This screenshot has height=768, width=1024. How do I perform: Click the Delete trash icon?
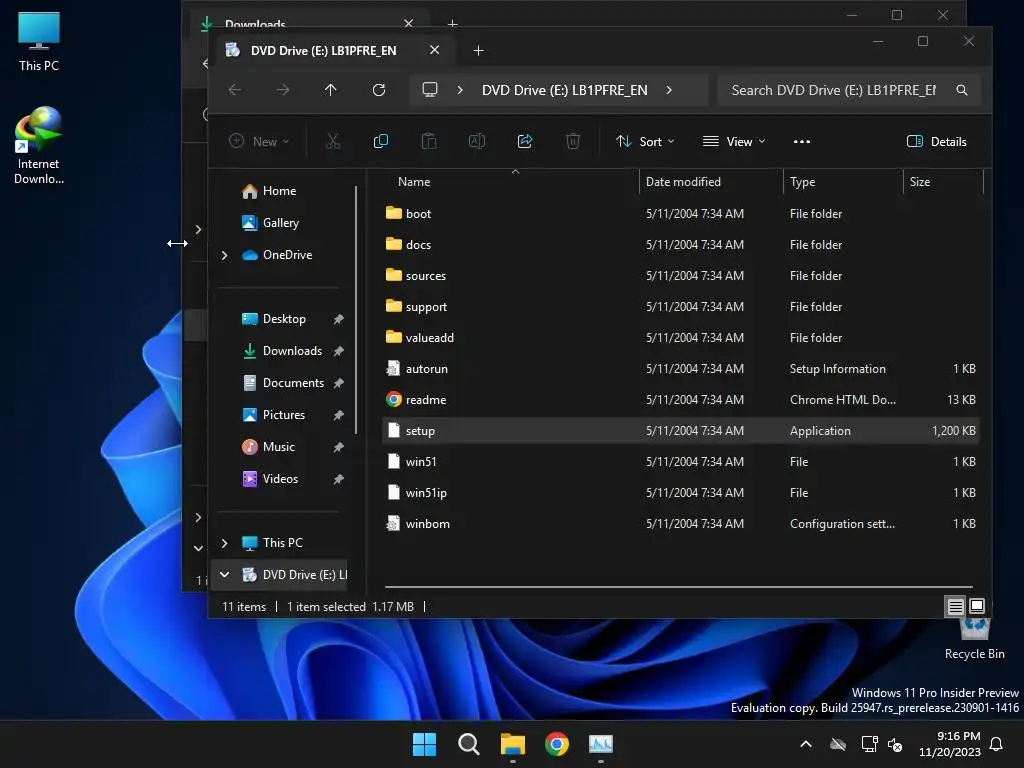tap(573, 141)
